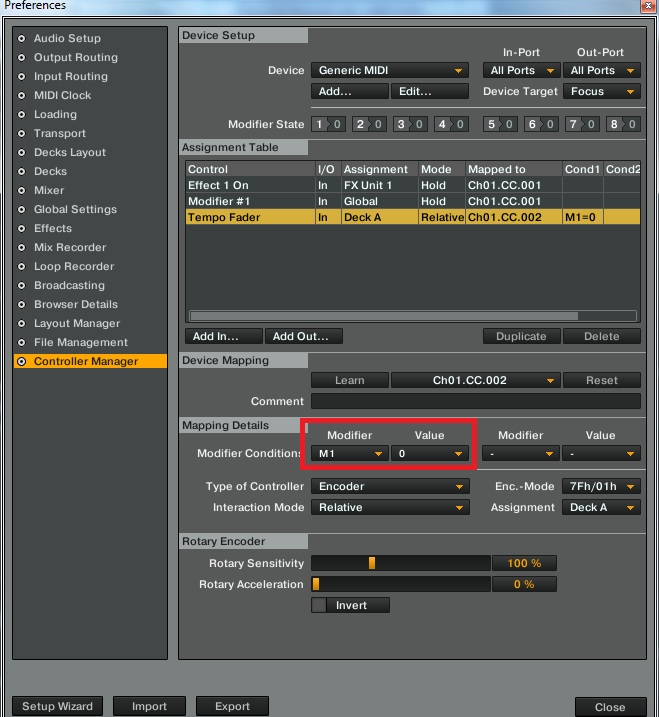
Task: Toggle the Invert checkbox
Action: 319,605
